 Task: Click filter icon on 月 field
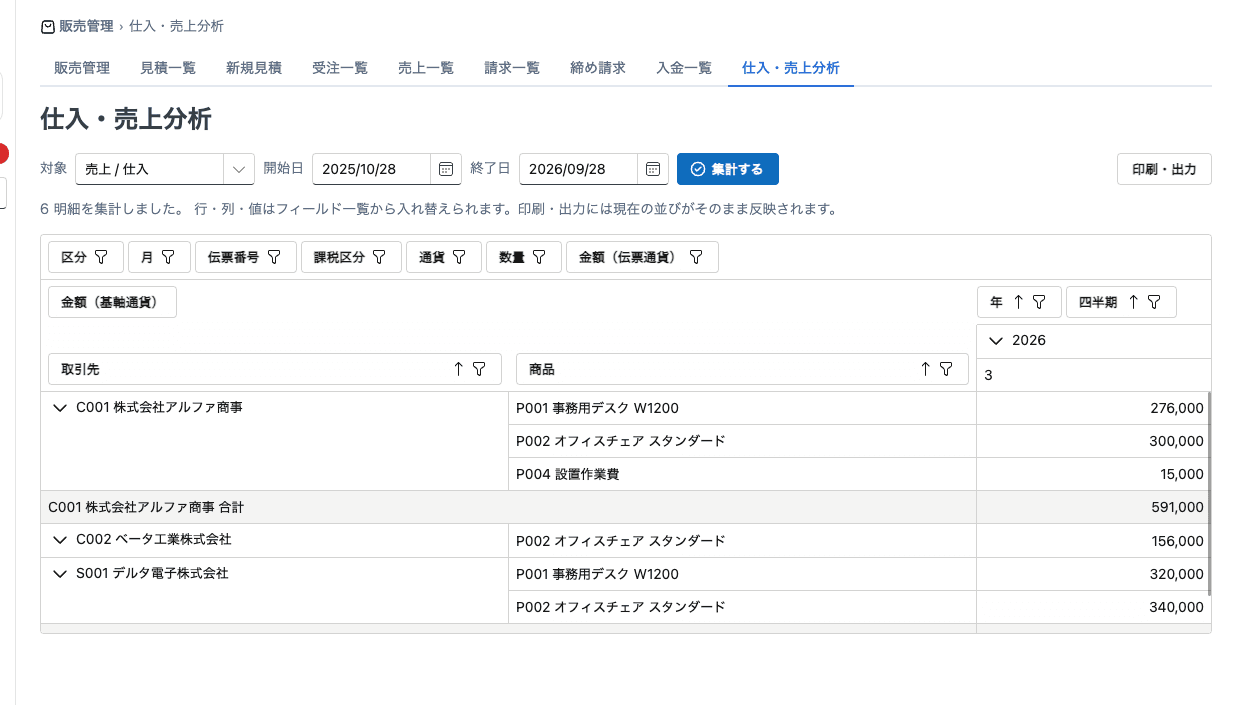168,257
